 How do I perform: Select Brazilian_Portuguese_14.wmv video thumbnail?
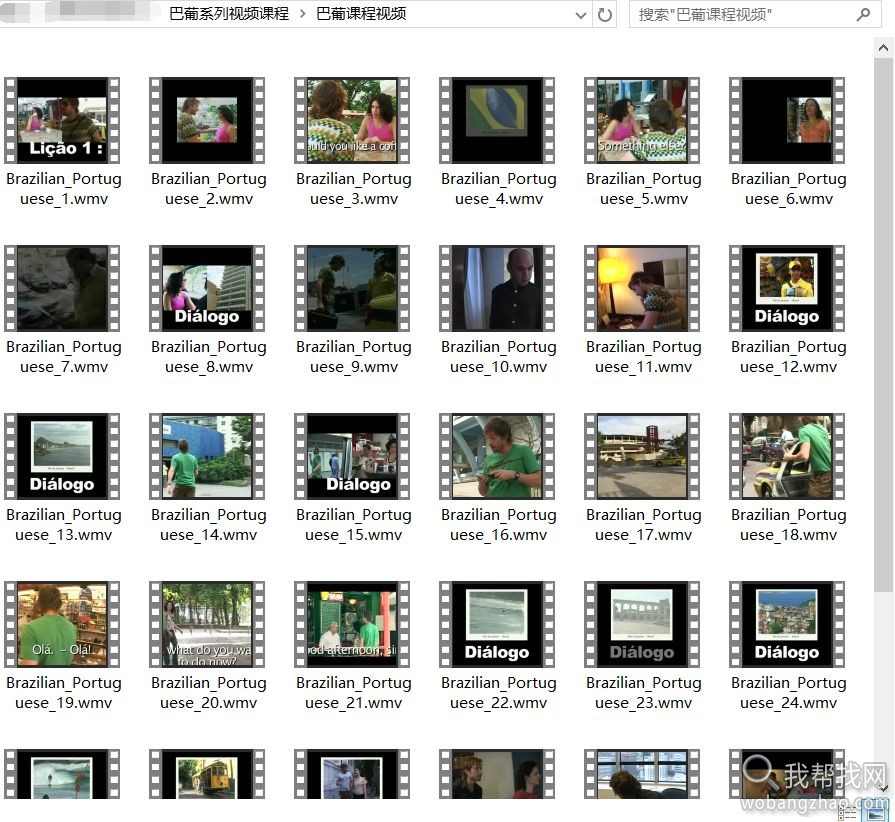(207, 456)
